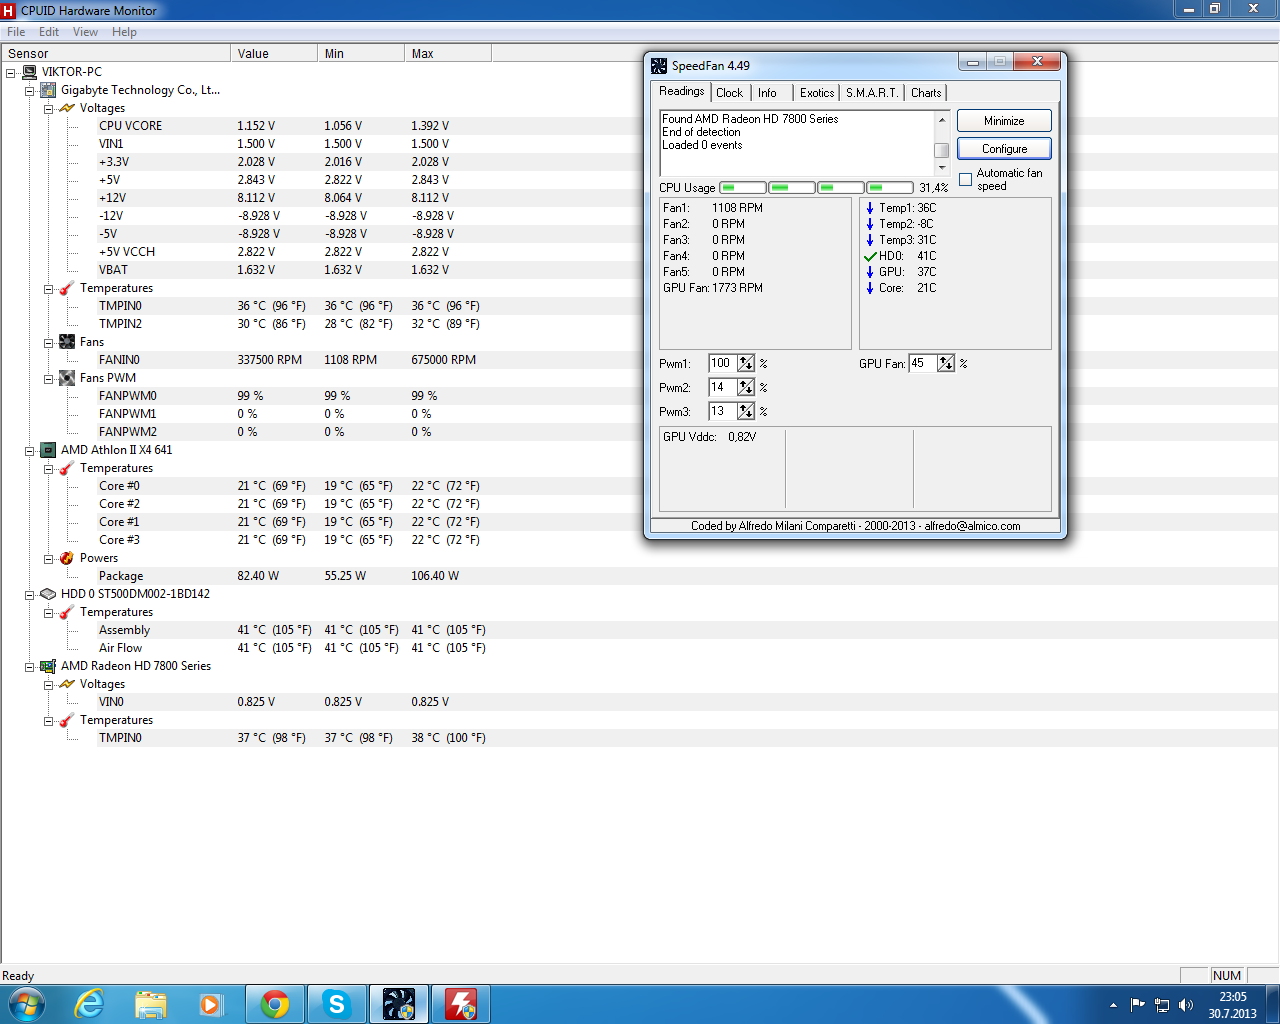Open the View menu in Hardware Monitor
The image size is (1280, 1024).
[x=85, y=32]
